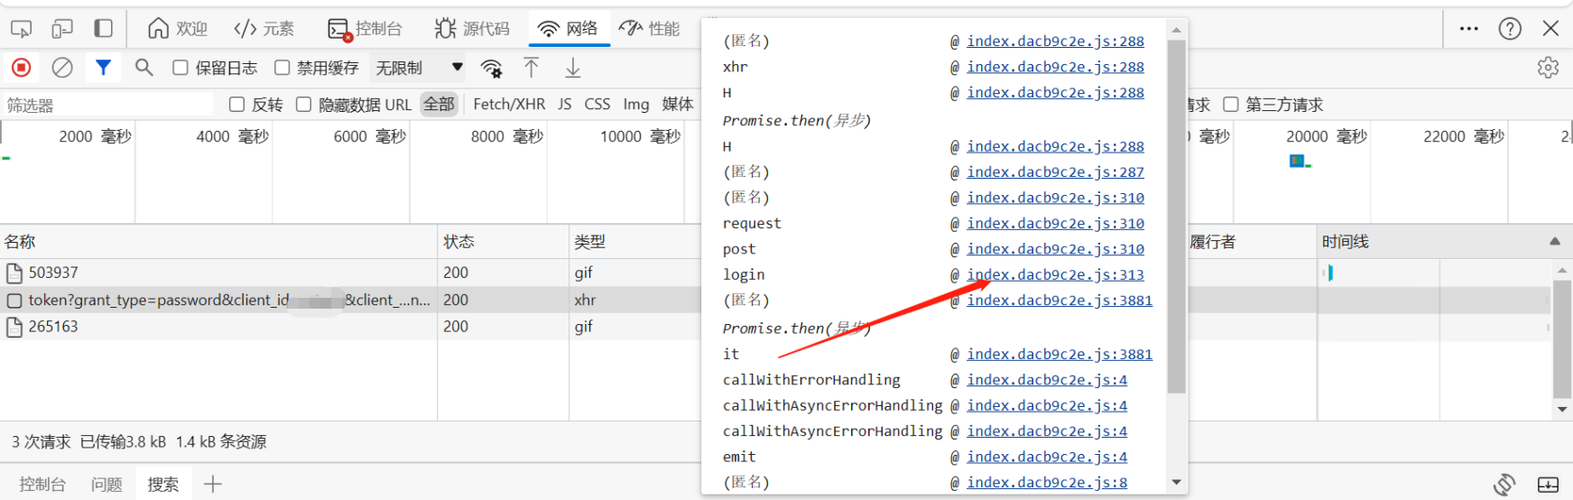This screenshot has height=500, width=1573.
Task: Select request 265163
Action: point(53,326)
